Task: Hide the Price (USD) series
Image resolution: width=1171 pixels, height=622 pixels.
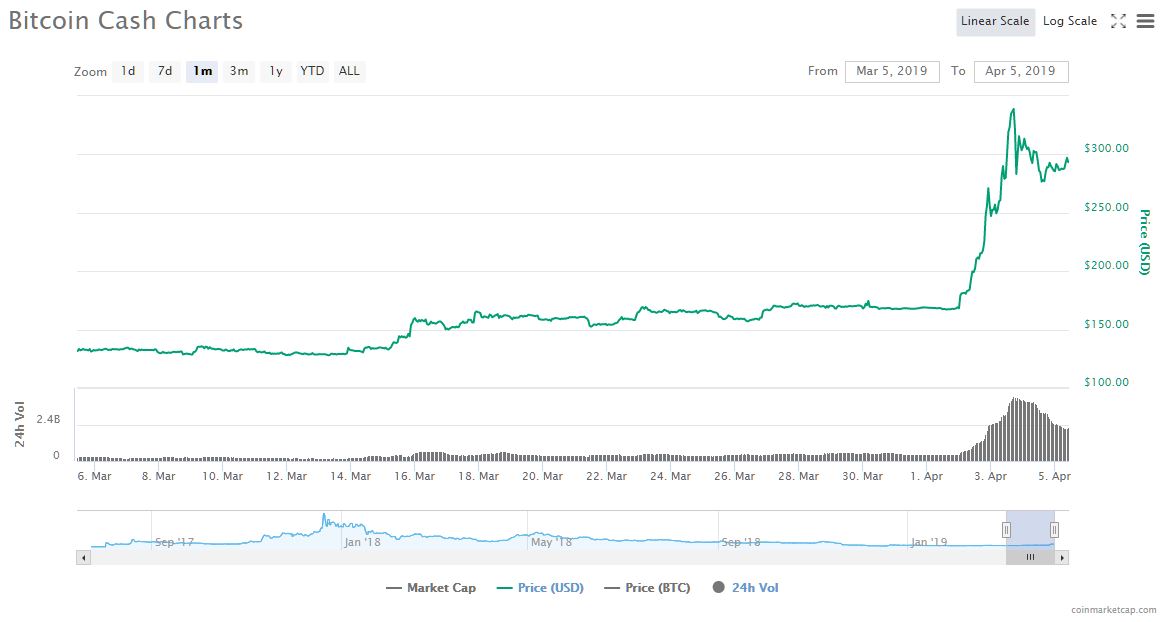Action: [x=540, y=588]
